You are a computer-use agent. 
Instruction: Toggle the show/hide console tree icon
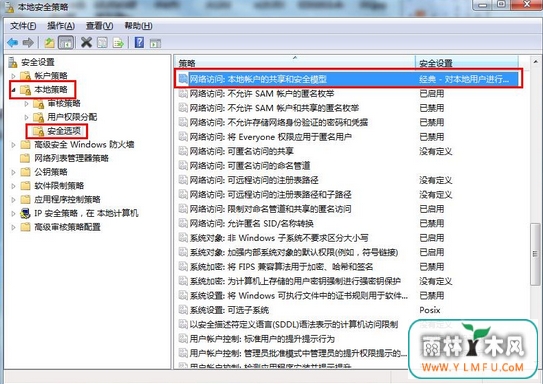click(x=66, y=43)
